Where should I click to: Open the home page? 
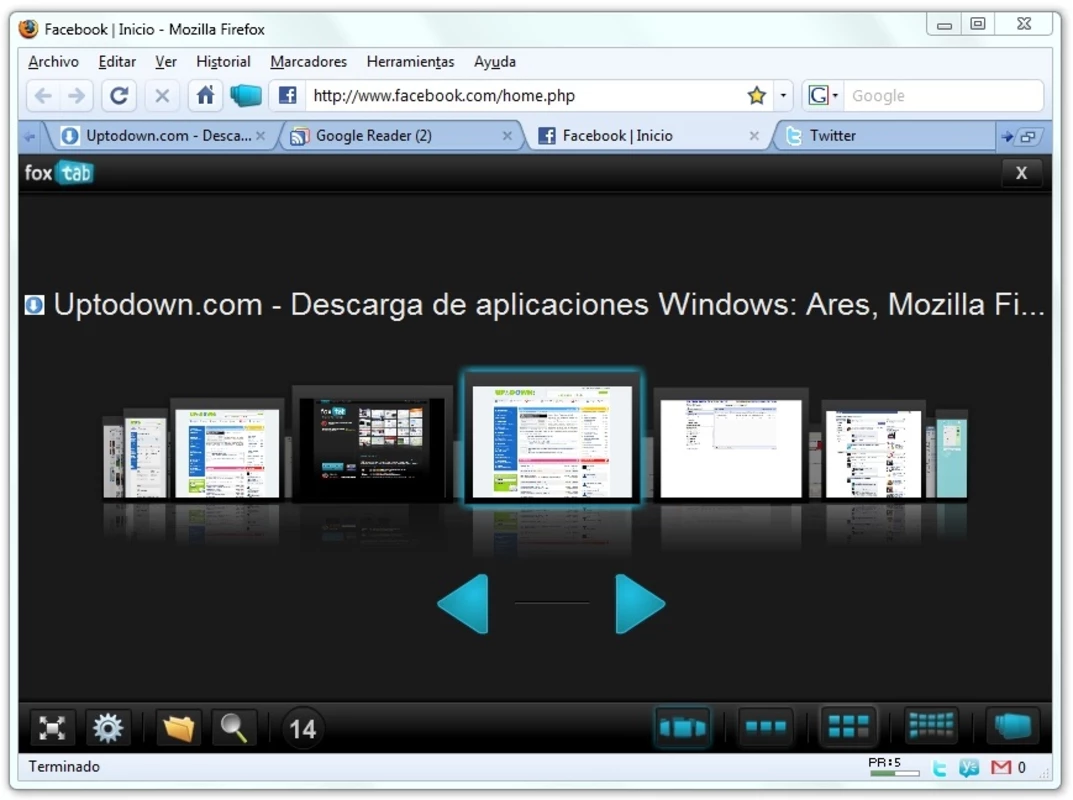(205, 95)
